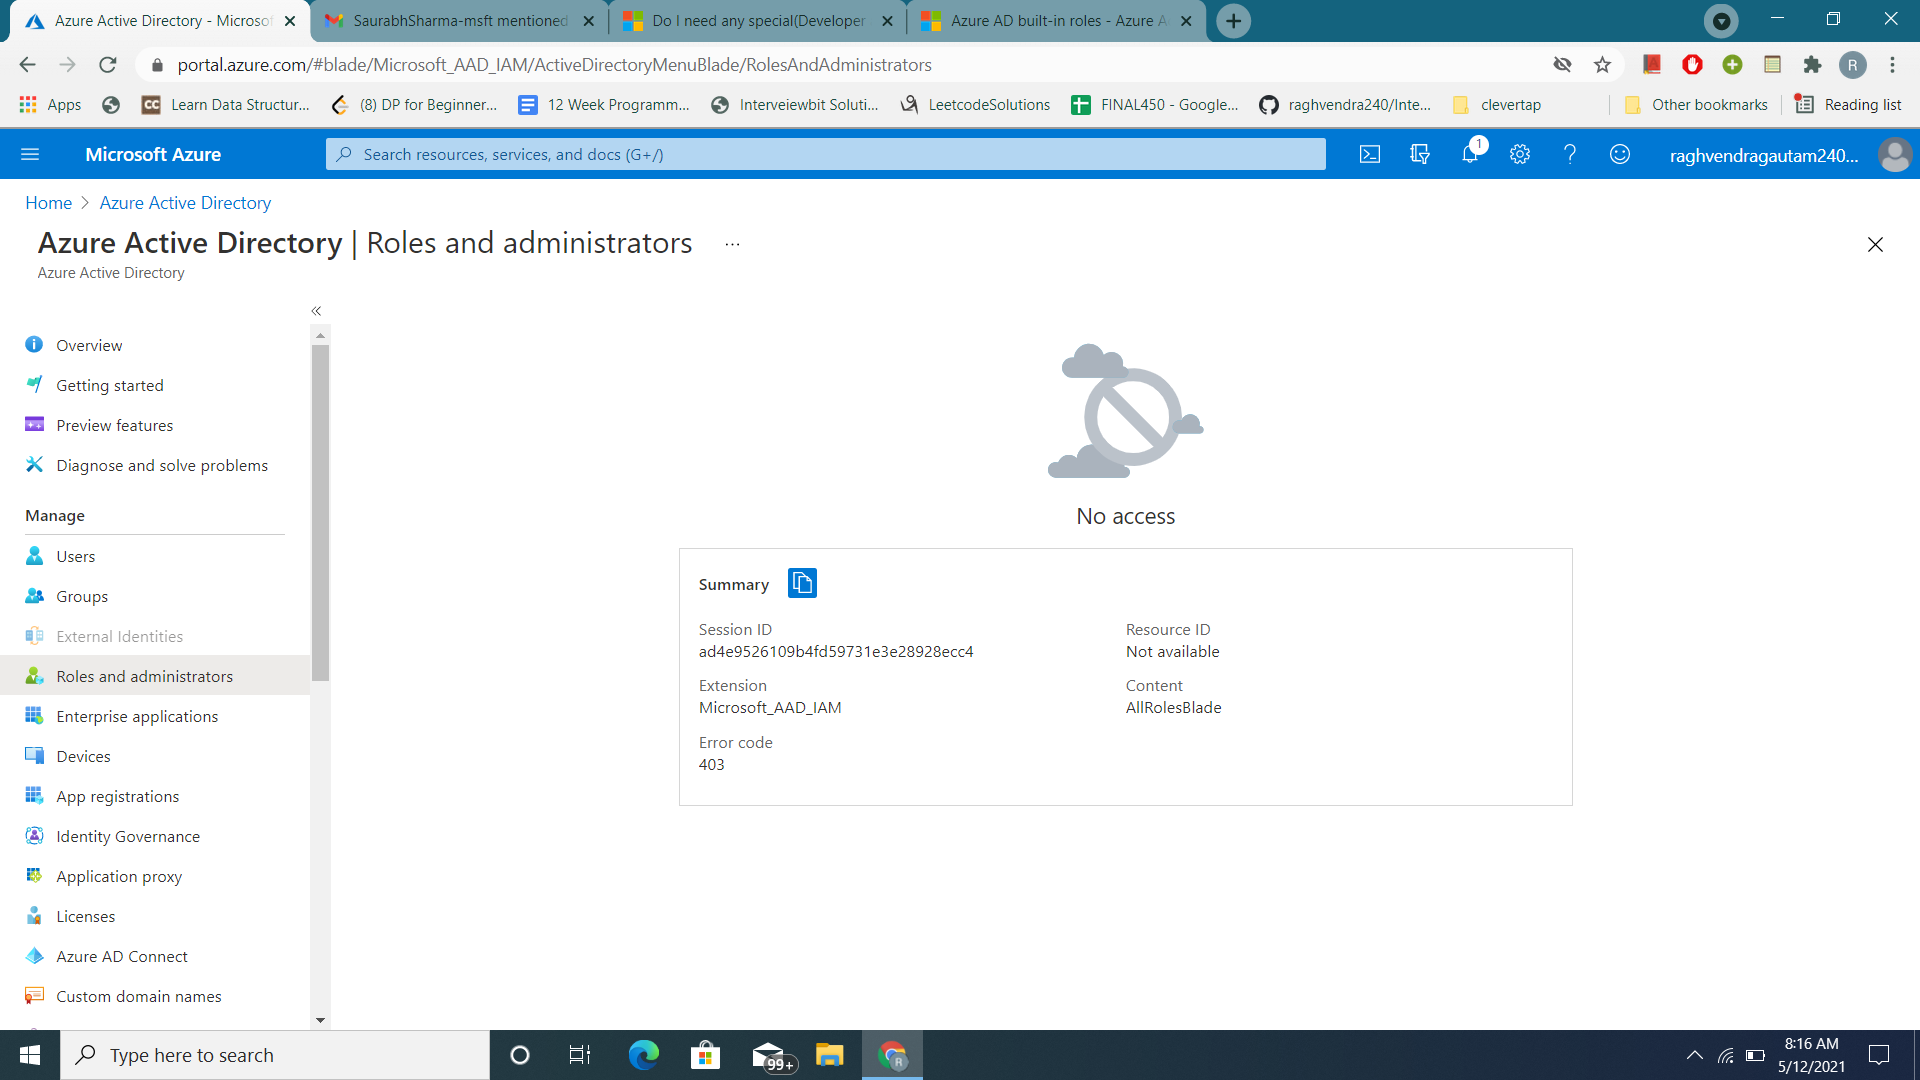The image size is (1920, 1080).
Task: Click the address bar URL
Action: click(x=554, y=65)
